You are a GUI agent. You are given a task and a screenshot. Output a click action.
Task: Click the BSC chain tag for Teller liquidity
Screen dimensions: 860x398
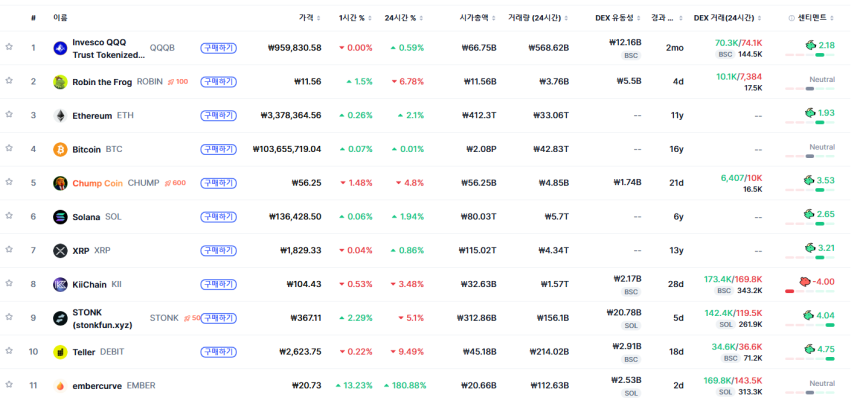click(631, 359)
